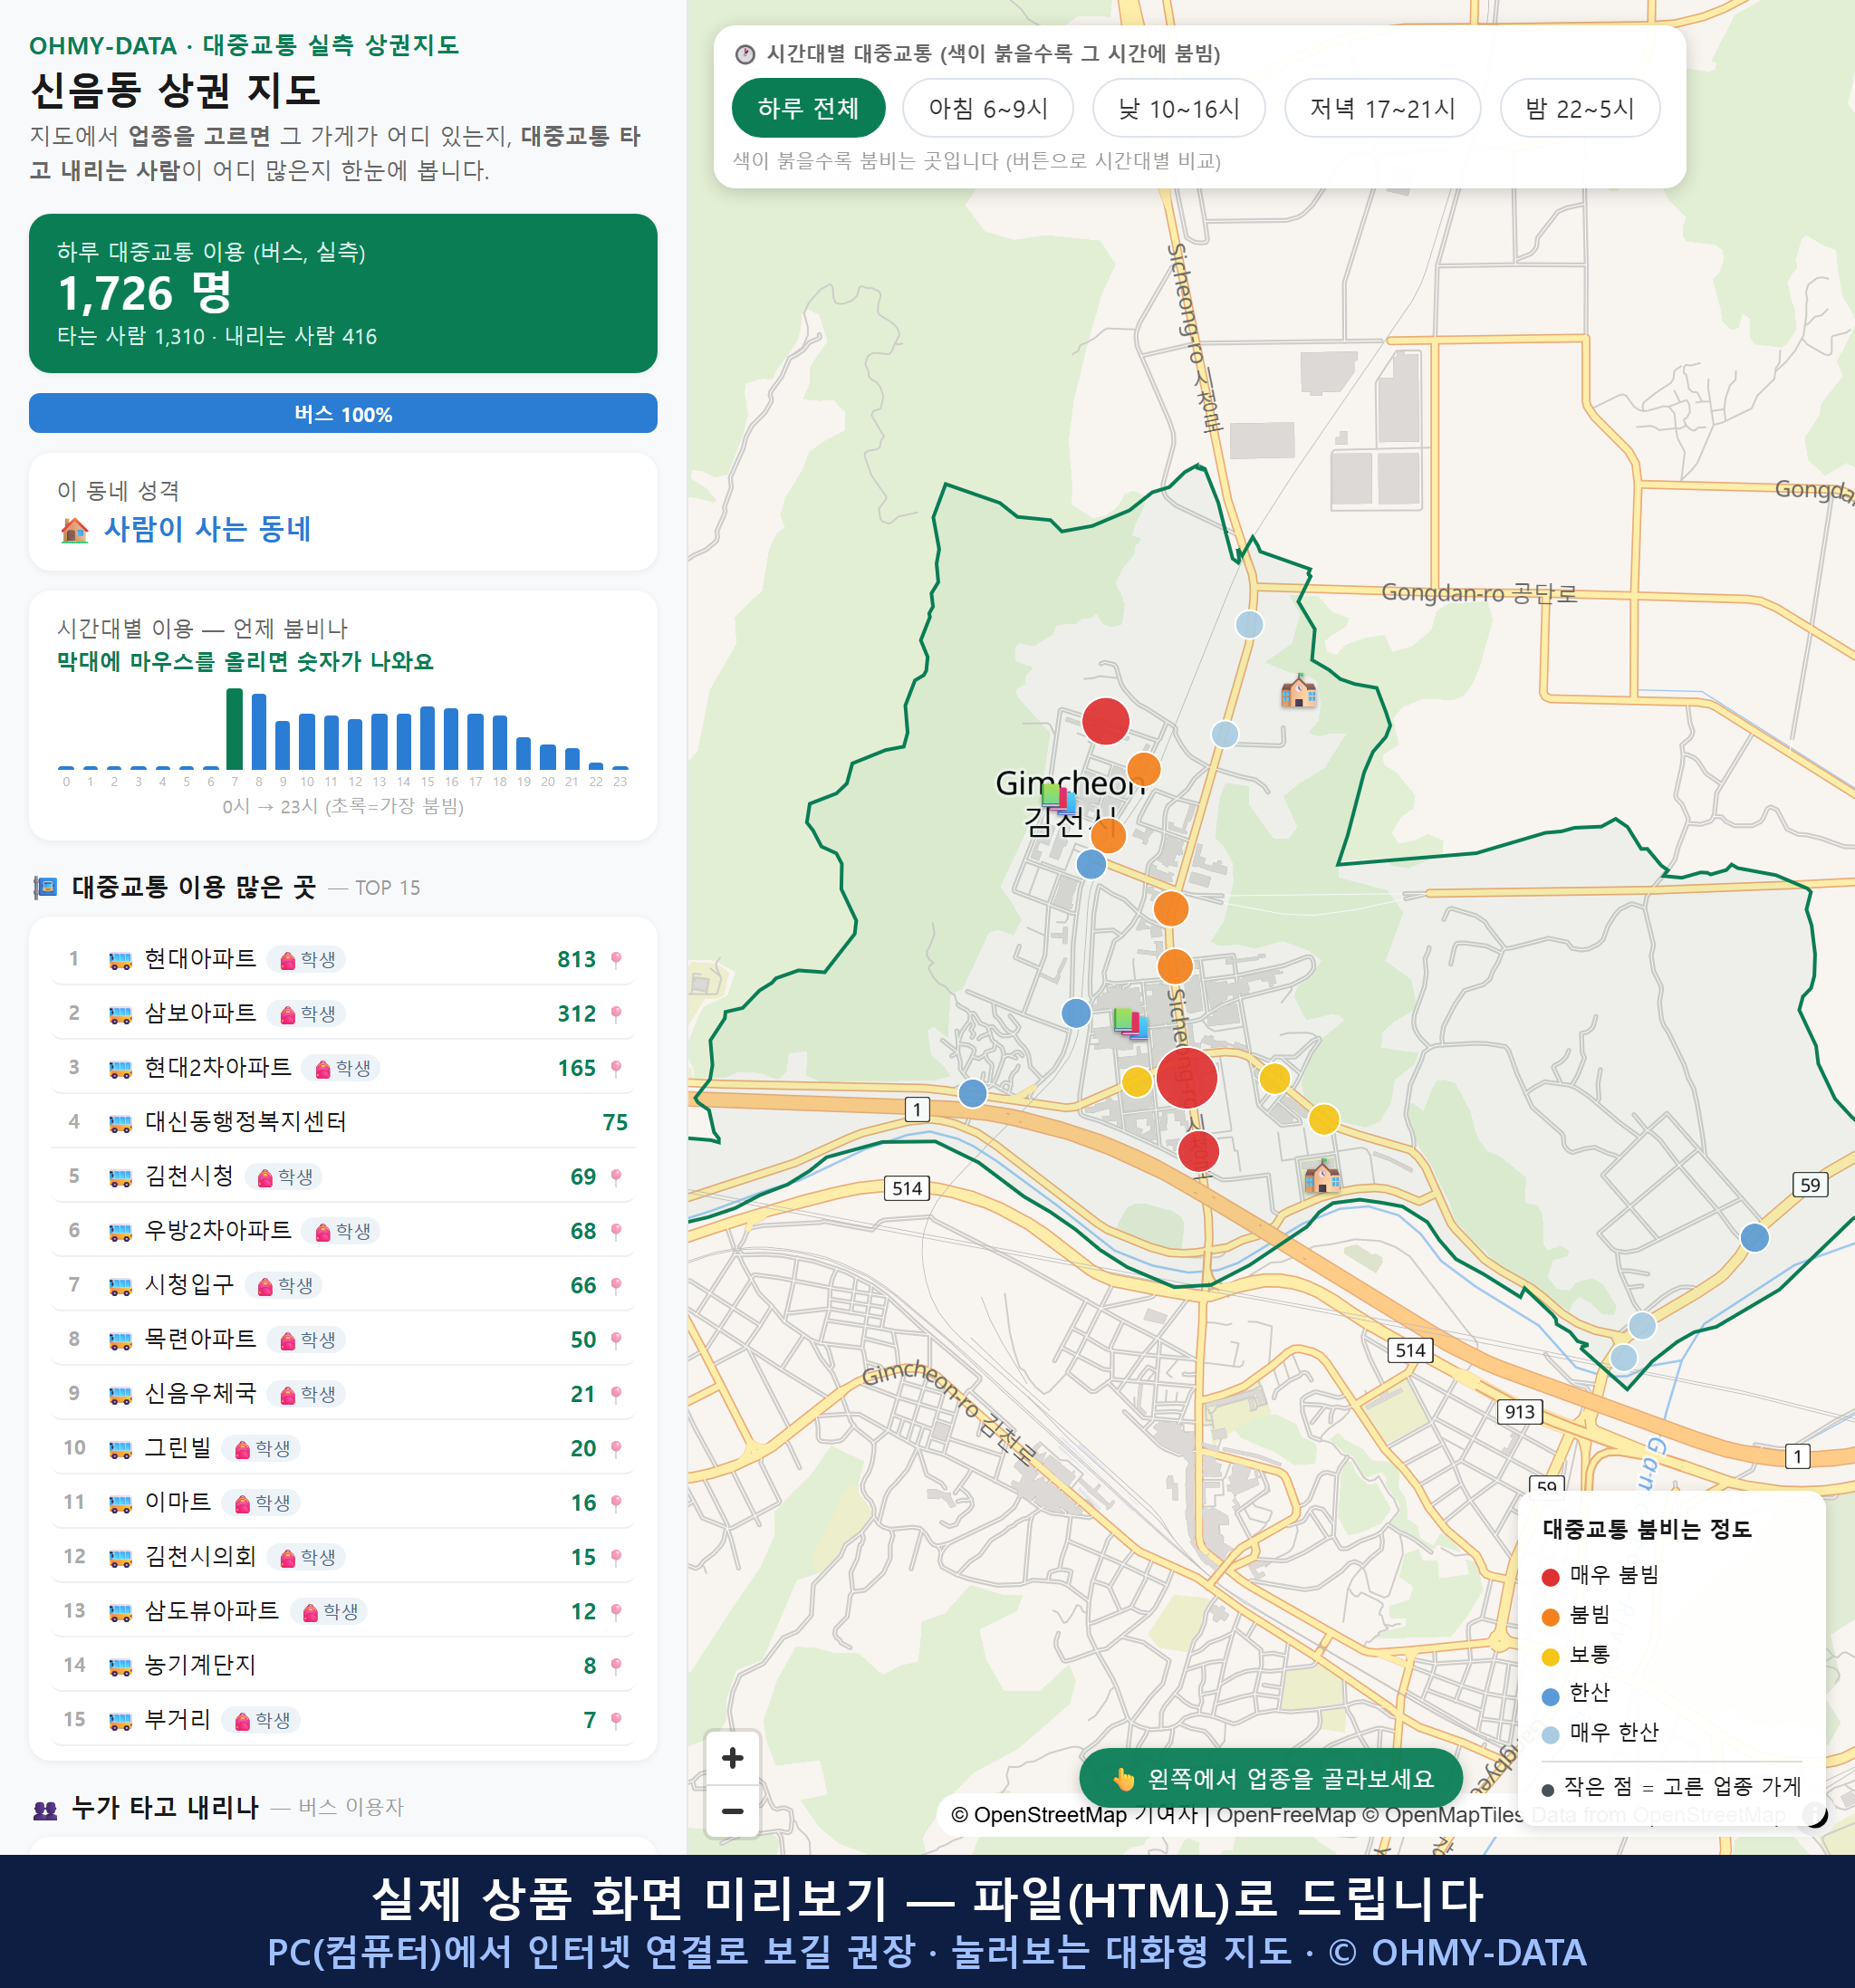The height and width of the screenshot is (1988, 1855).
Task: Click the green 7시 peak bar in chart
Action: [235, 729]
